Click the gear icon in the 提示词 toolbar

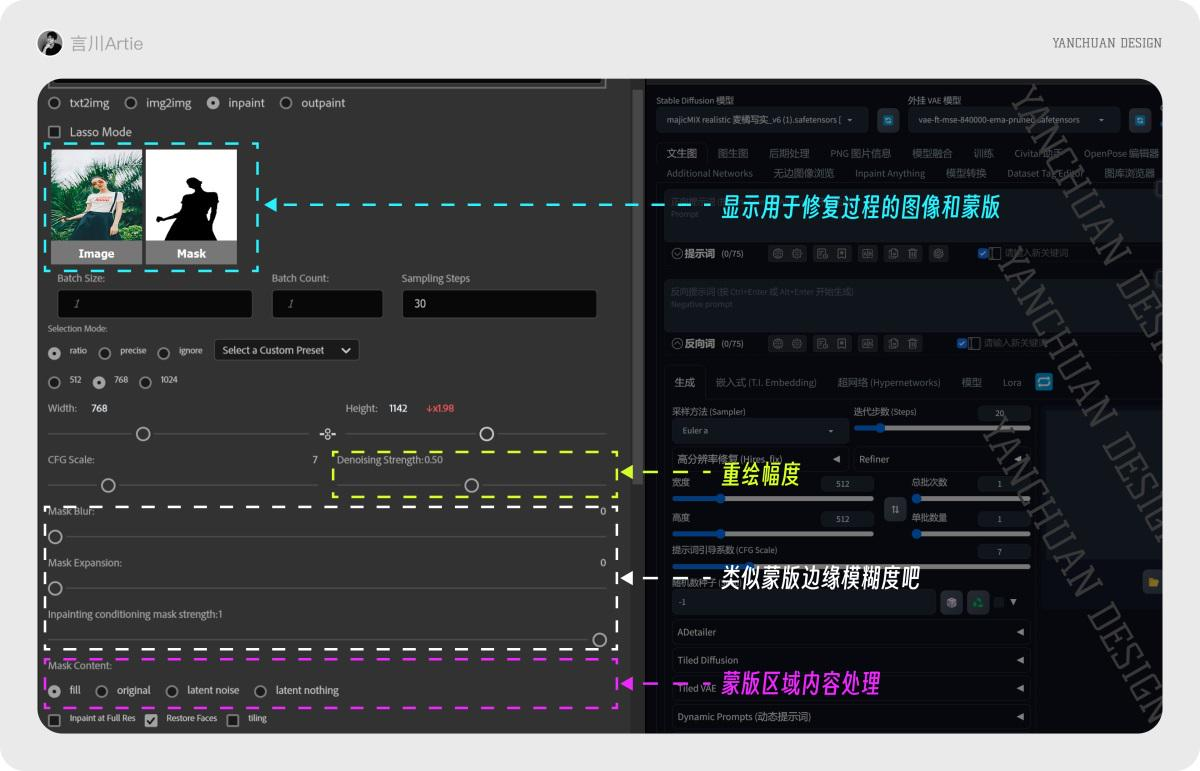coord(938,253)
